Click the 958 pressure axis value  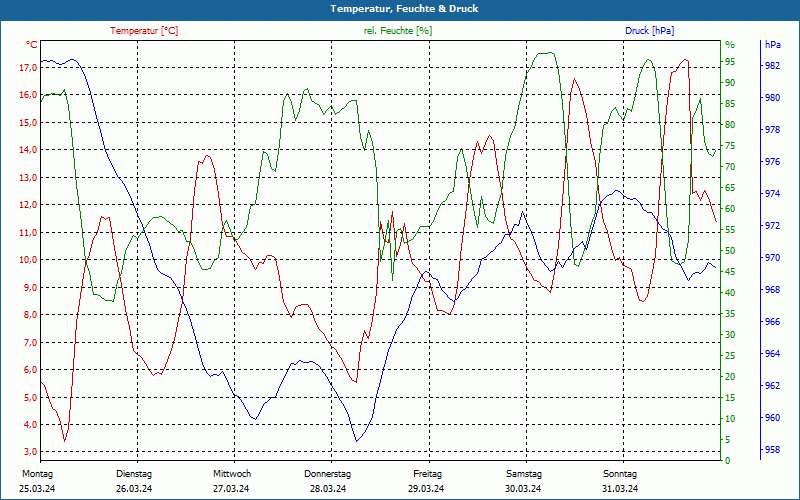[772, 450]
